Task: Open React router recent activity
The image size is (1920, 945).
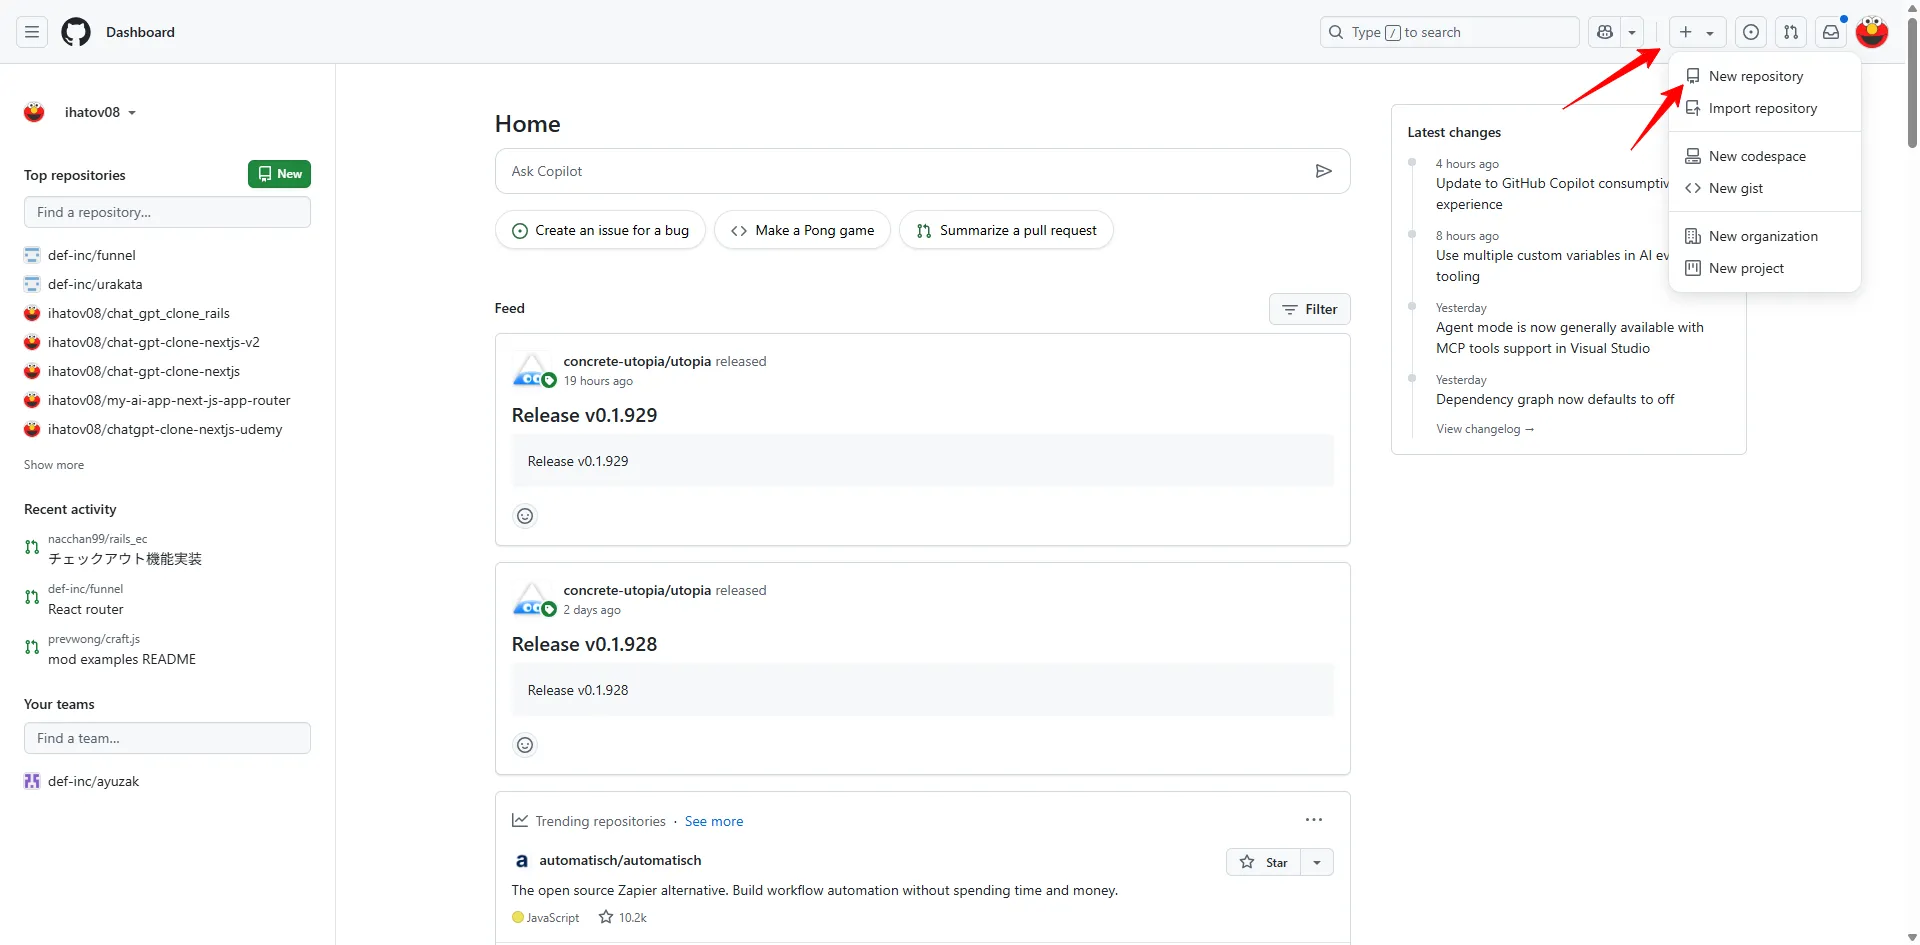Action: click(x=86, y=609)
